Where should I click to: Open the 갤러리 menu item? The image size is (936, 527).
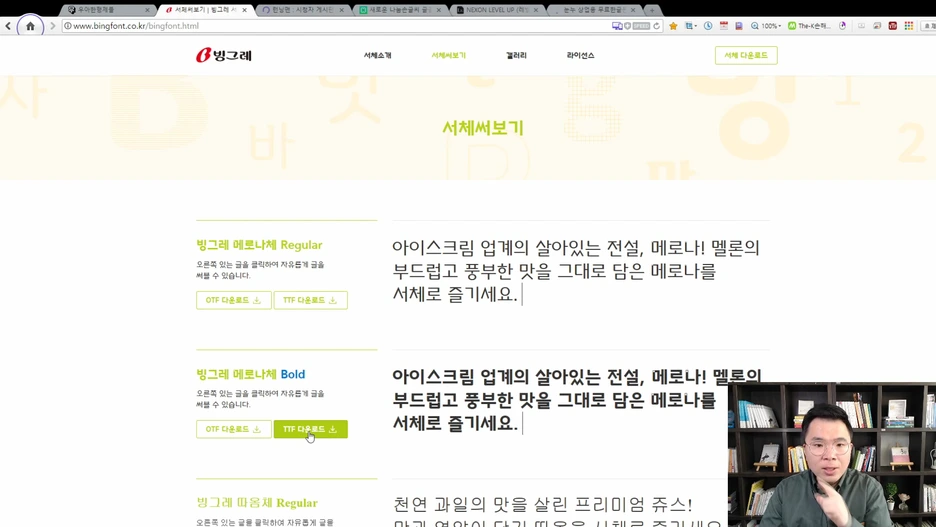516,55
